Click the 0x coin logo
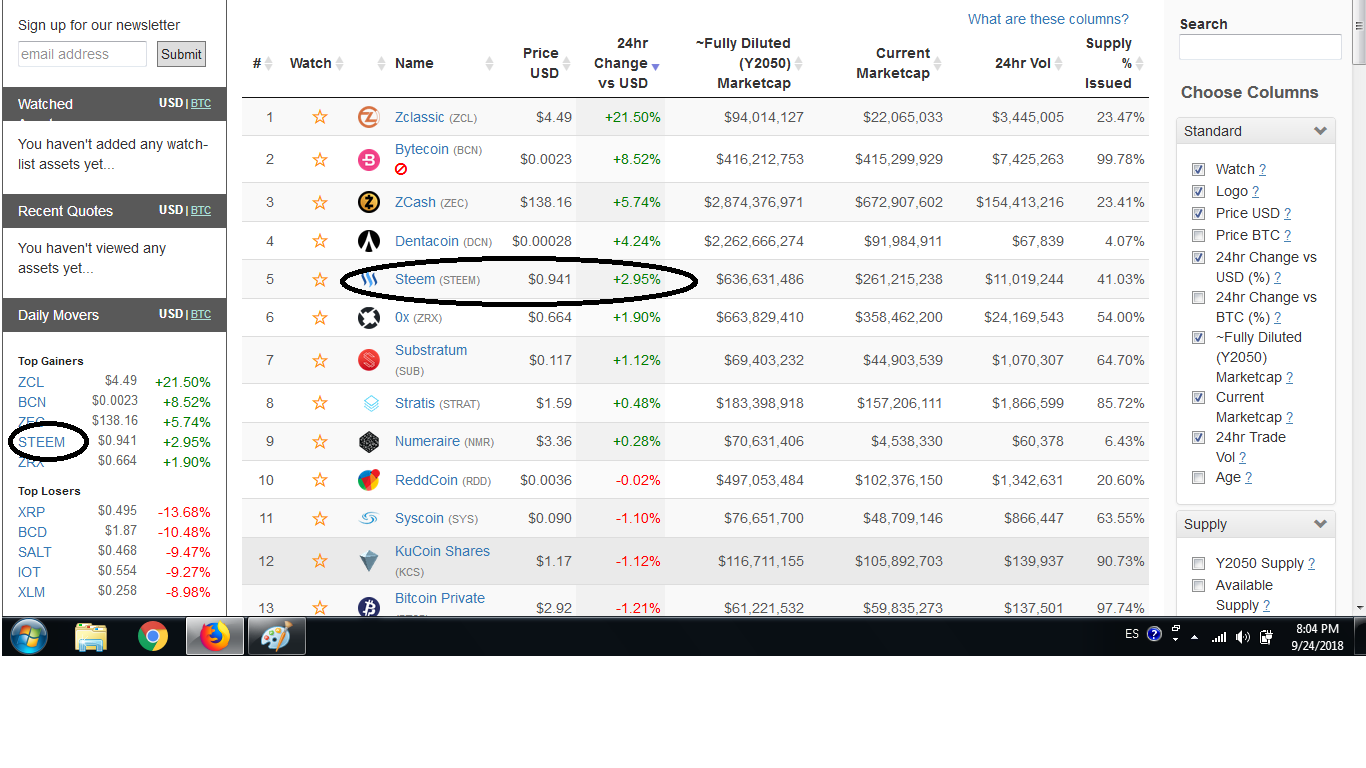The height and width of the screenshot is (768, 1366). click(368, 318)
